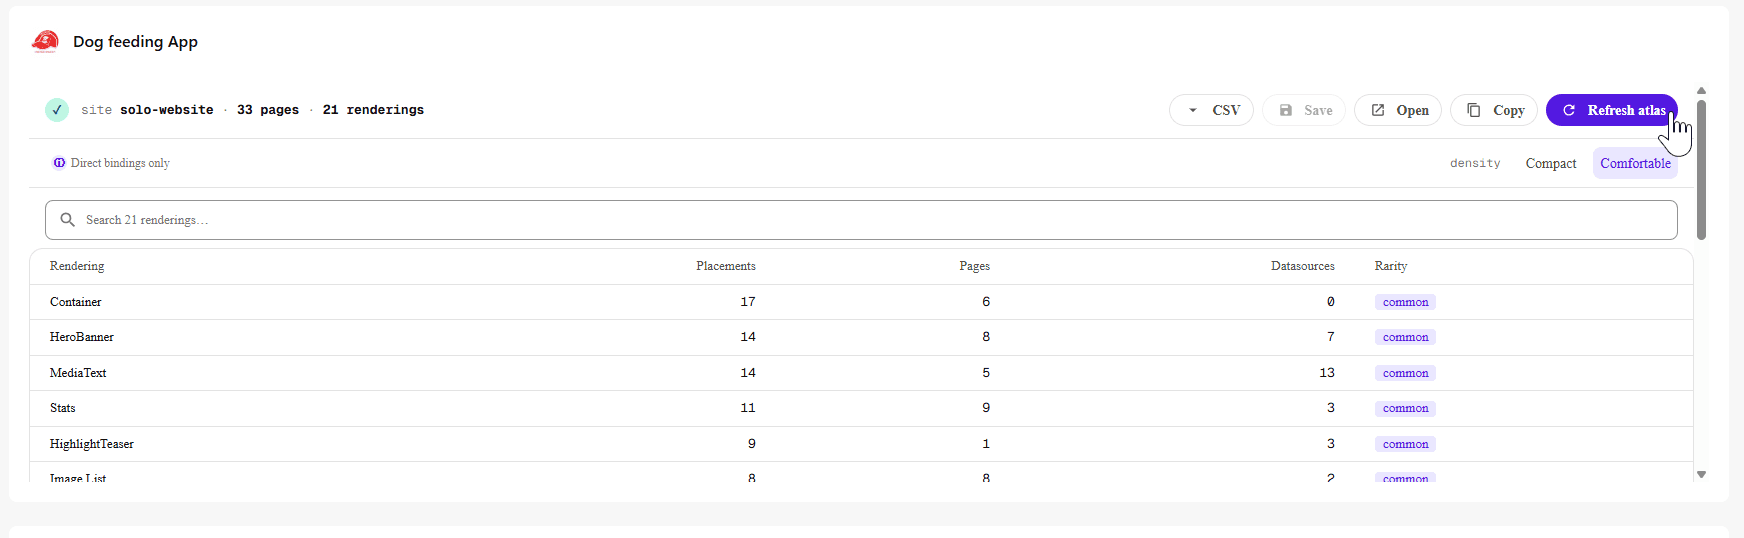
Task: Click the info icon beside Direct bindings only
Action: [x=59, y=163]
